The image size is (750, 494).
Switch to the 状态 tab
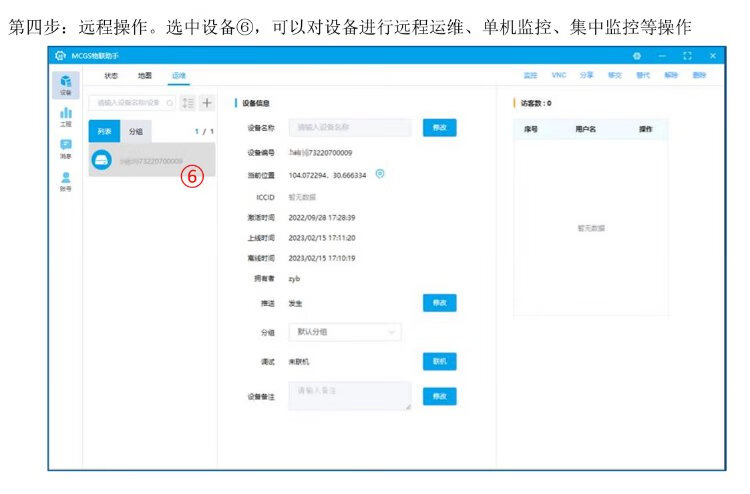(x=111, y=75)
